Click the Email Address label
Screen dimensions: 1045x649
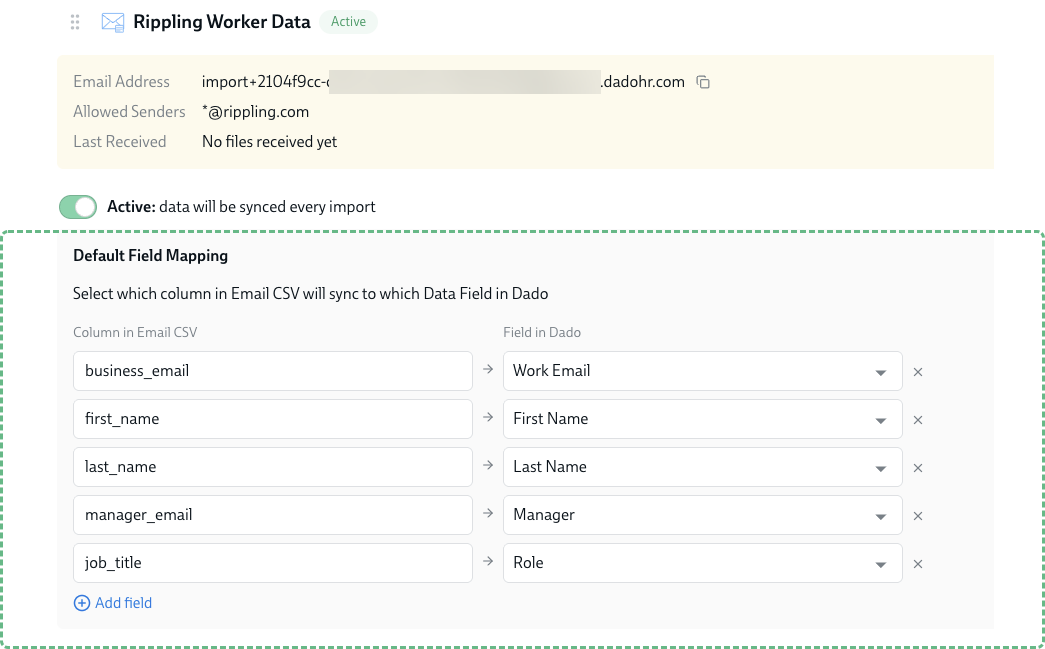pos(121,82)
